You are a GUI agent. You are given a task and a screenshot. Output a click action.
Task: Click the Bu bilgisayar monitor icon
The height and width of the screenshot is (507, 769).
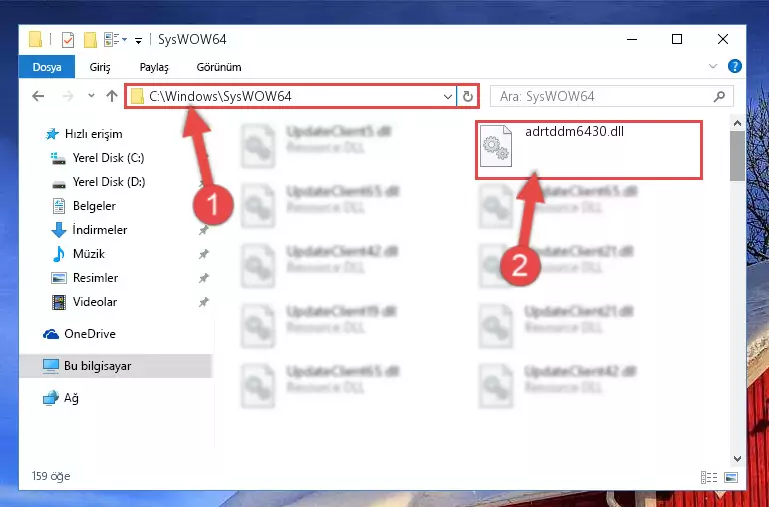tap(51, 366)
